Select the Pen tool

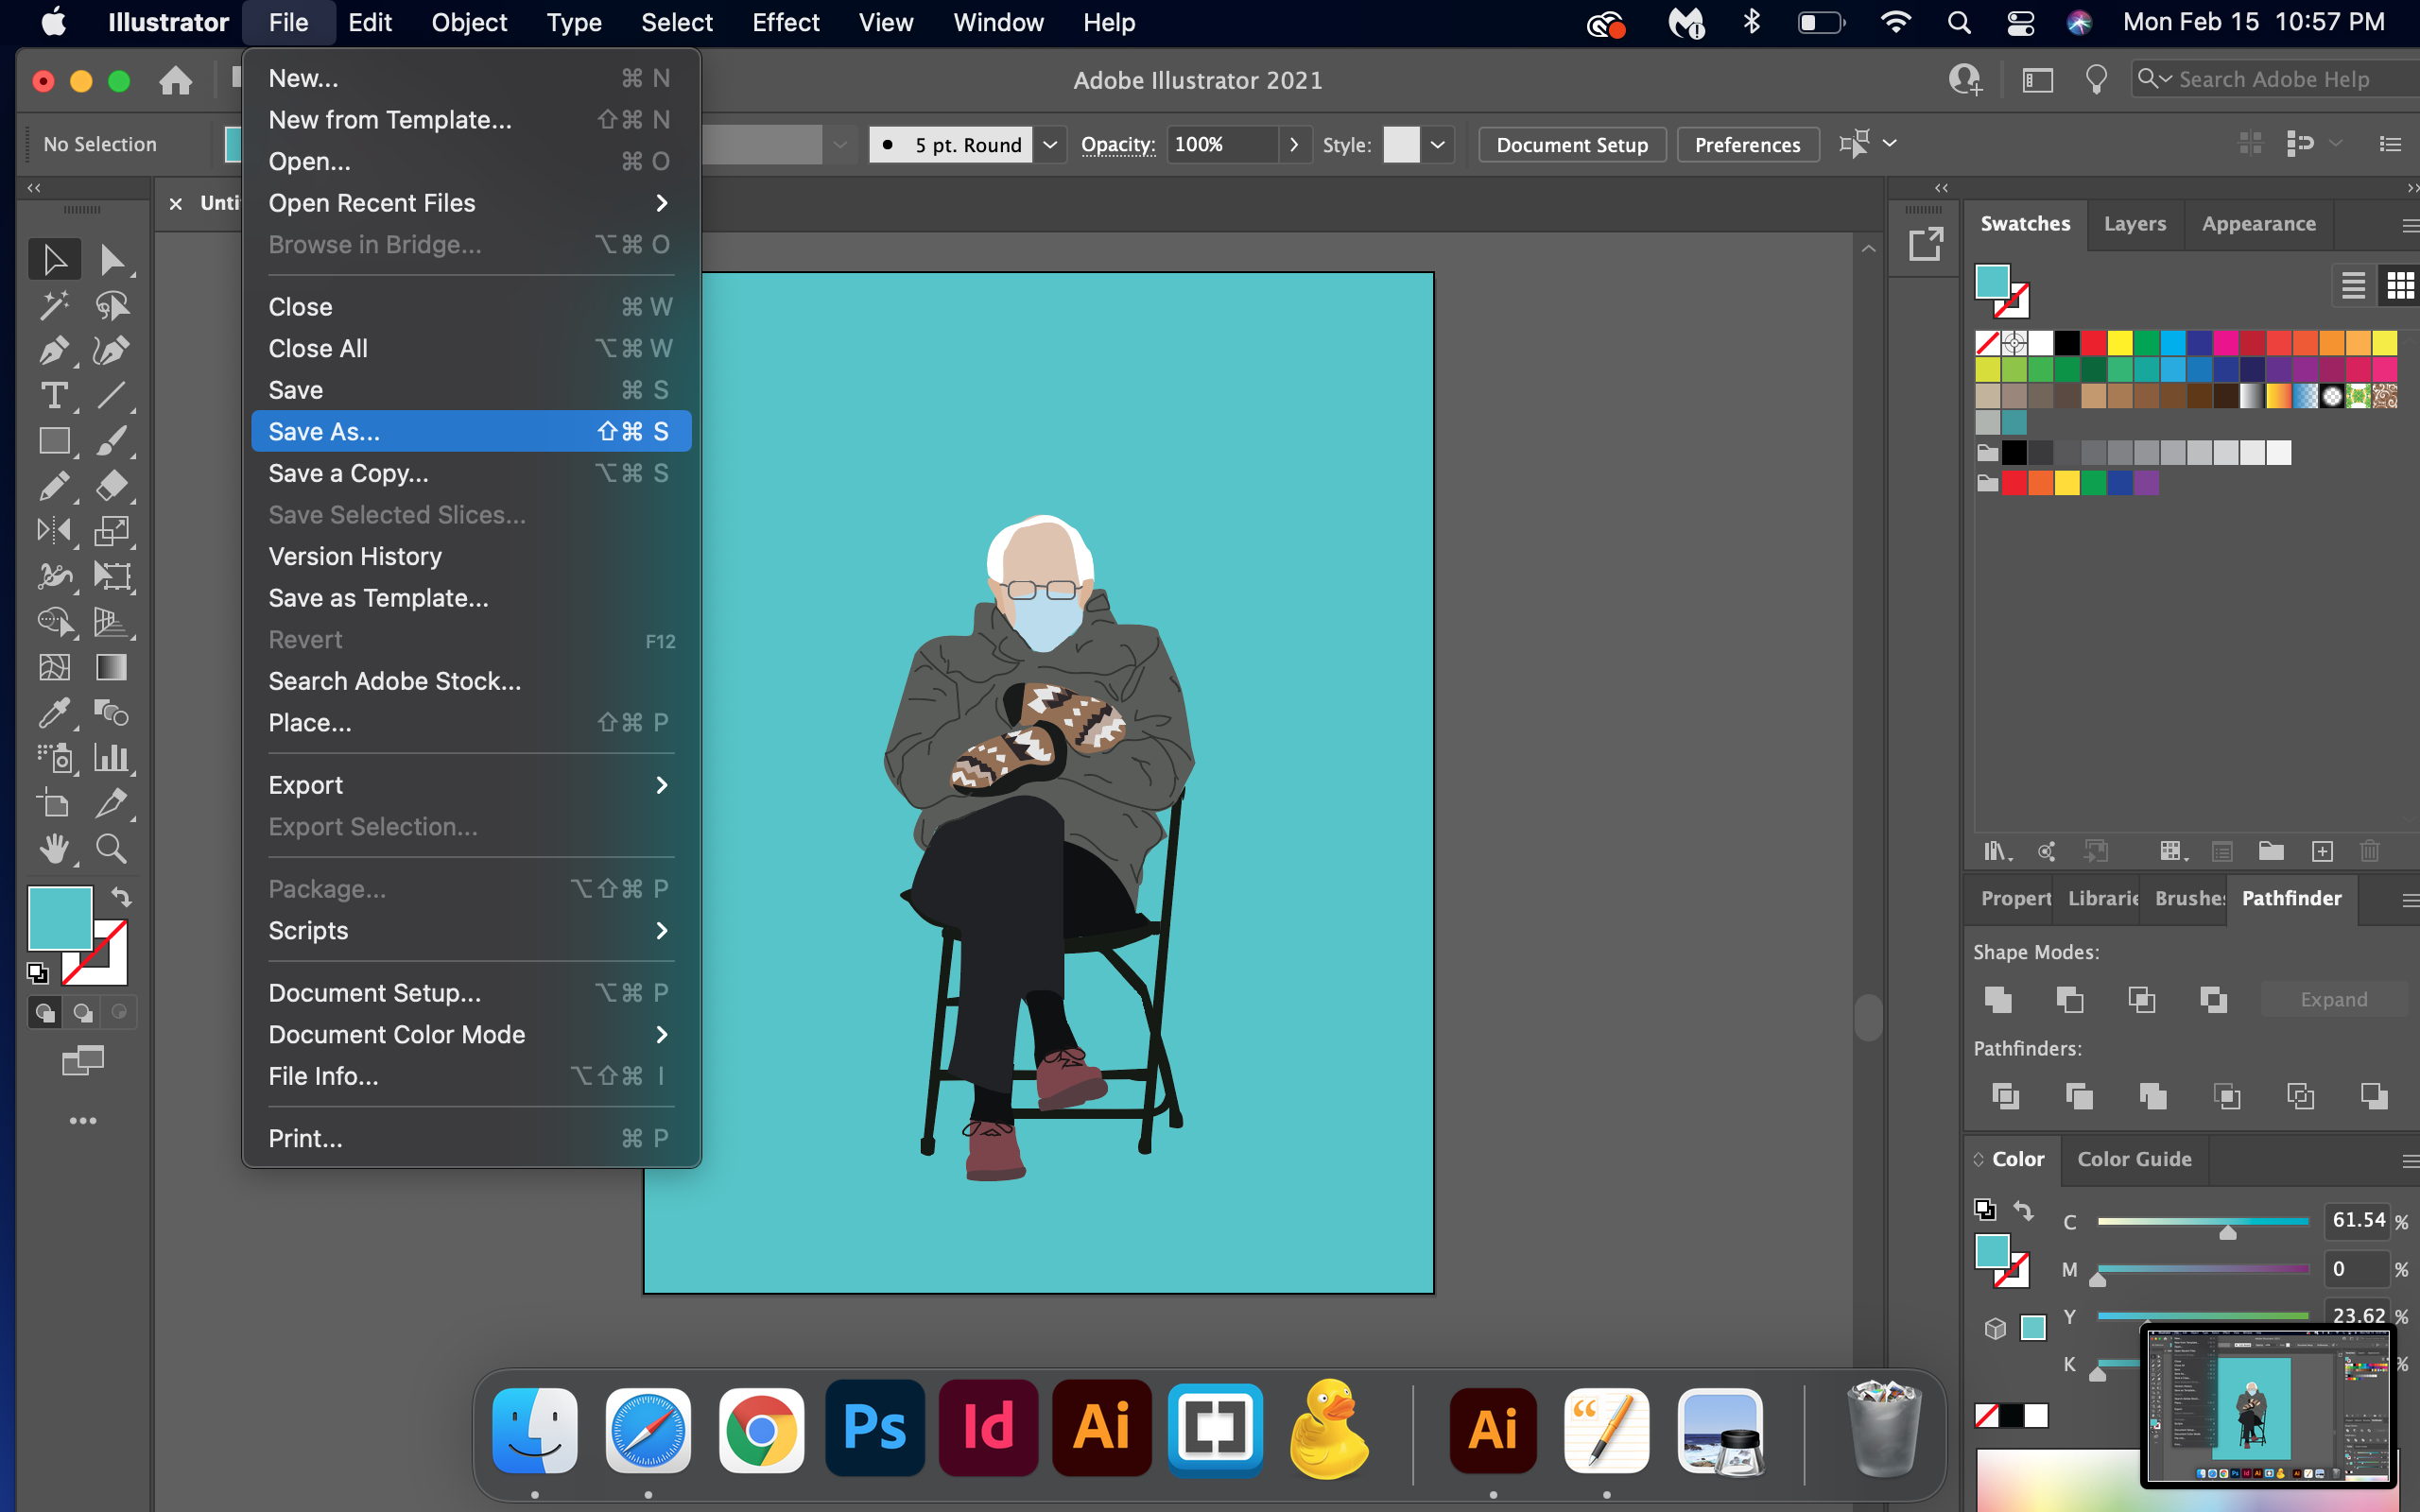coord(55,350)
